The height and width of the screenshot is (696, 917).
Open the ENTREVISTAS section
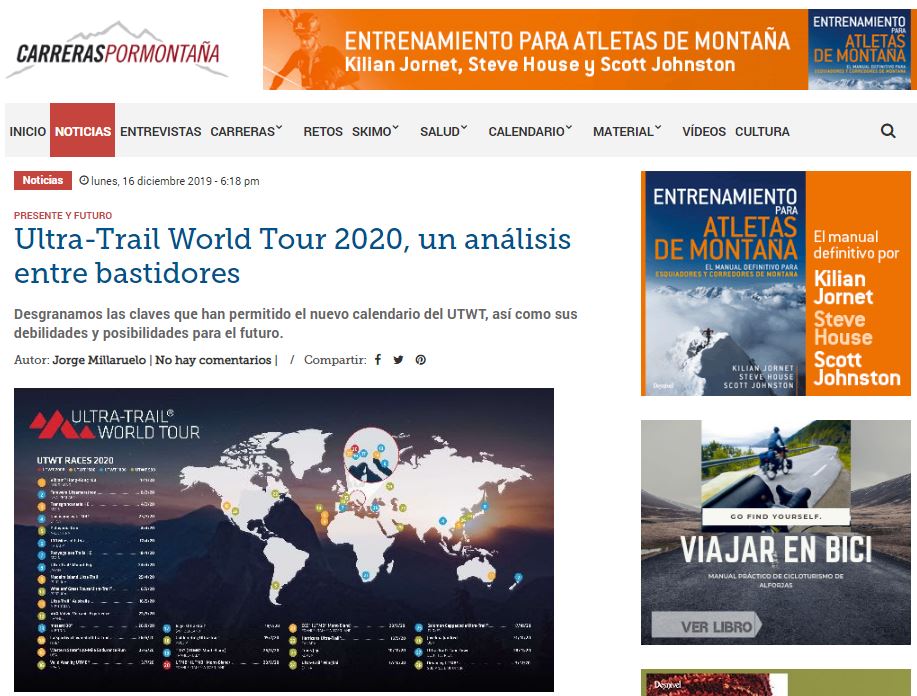coord(161,132)
